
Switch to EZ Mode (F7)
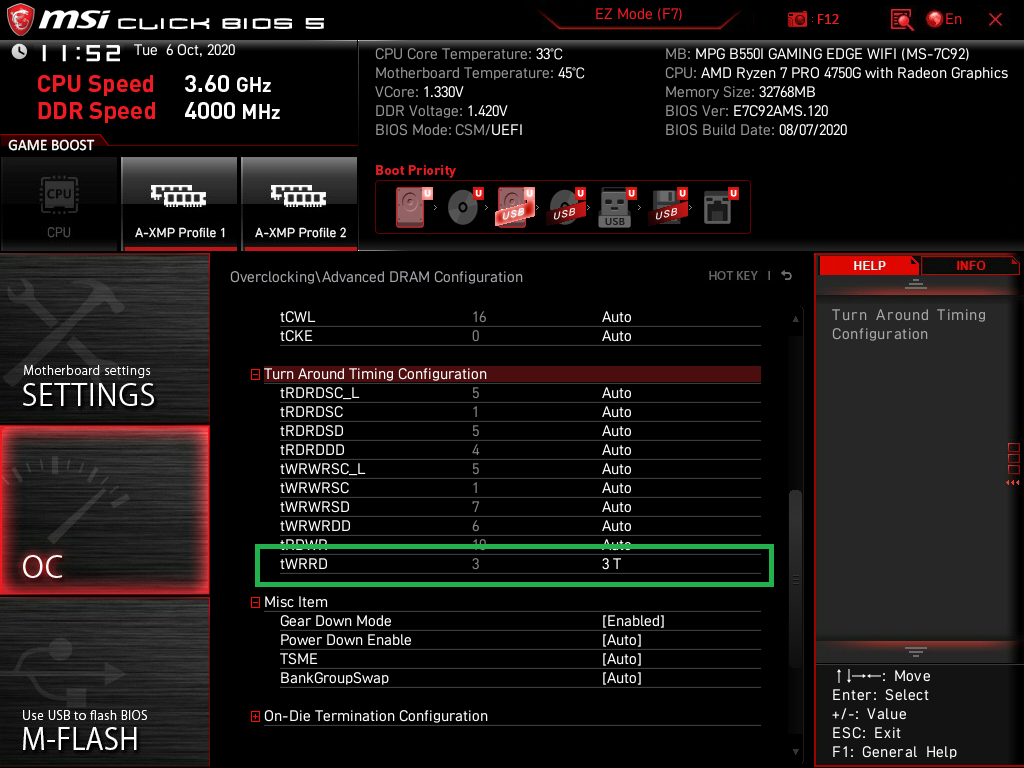pyautogui.click(x=638, y=14)
